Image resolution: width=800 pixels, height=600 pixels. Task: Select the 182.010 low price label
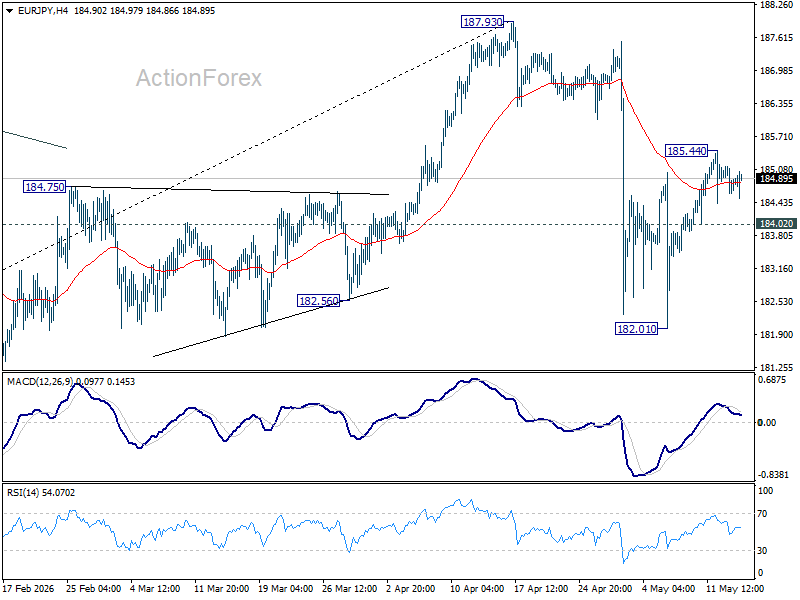coord(637,329)
